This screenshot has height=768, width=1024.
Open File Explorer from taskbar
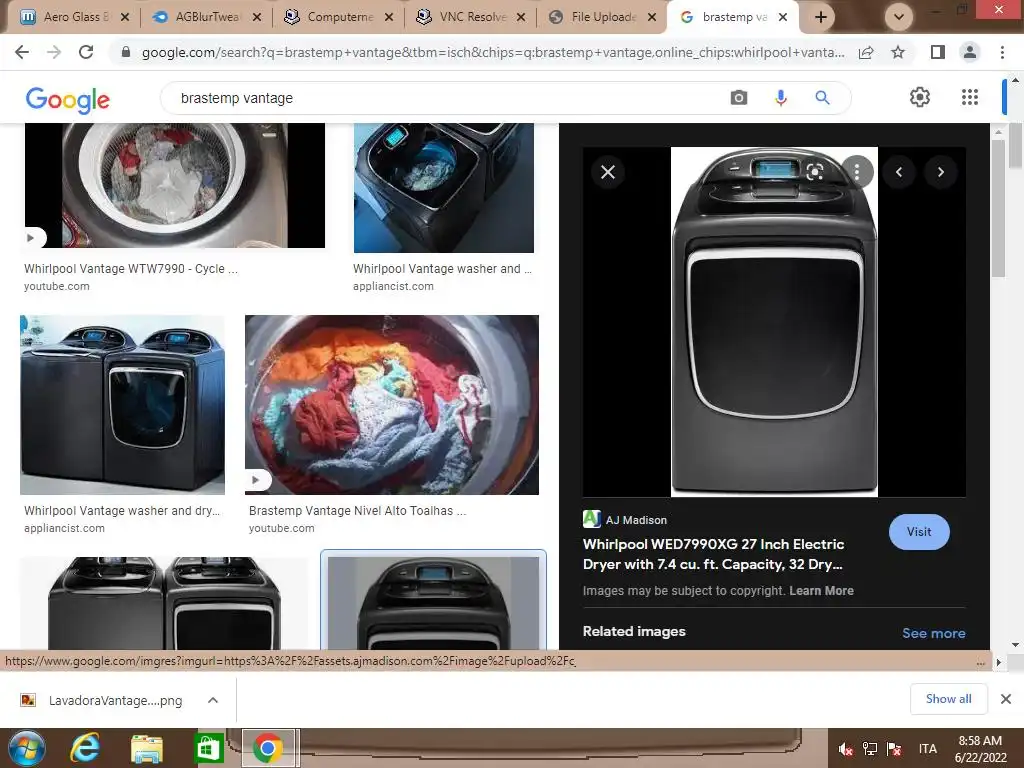pyautogui.click(x=147, y=748)
